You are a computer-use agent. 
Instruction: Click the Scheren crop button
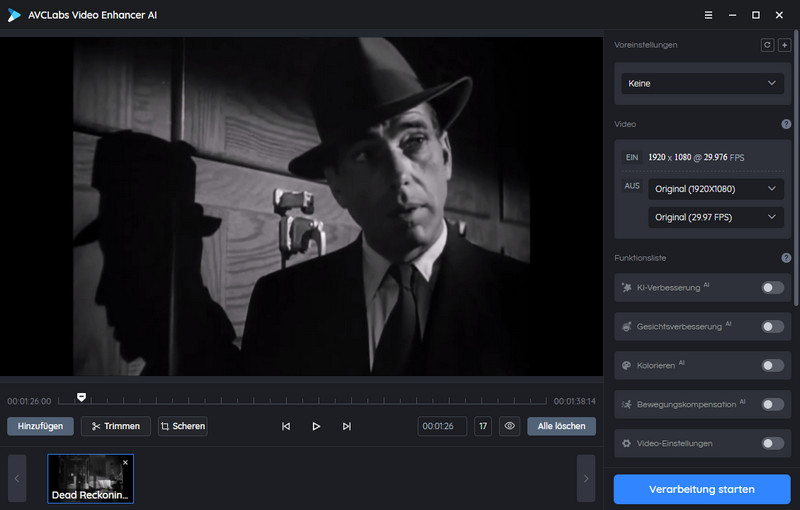[x=183, y=426]
